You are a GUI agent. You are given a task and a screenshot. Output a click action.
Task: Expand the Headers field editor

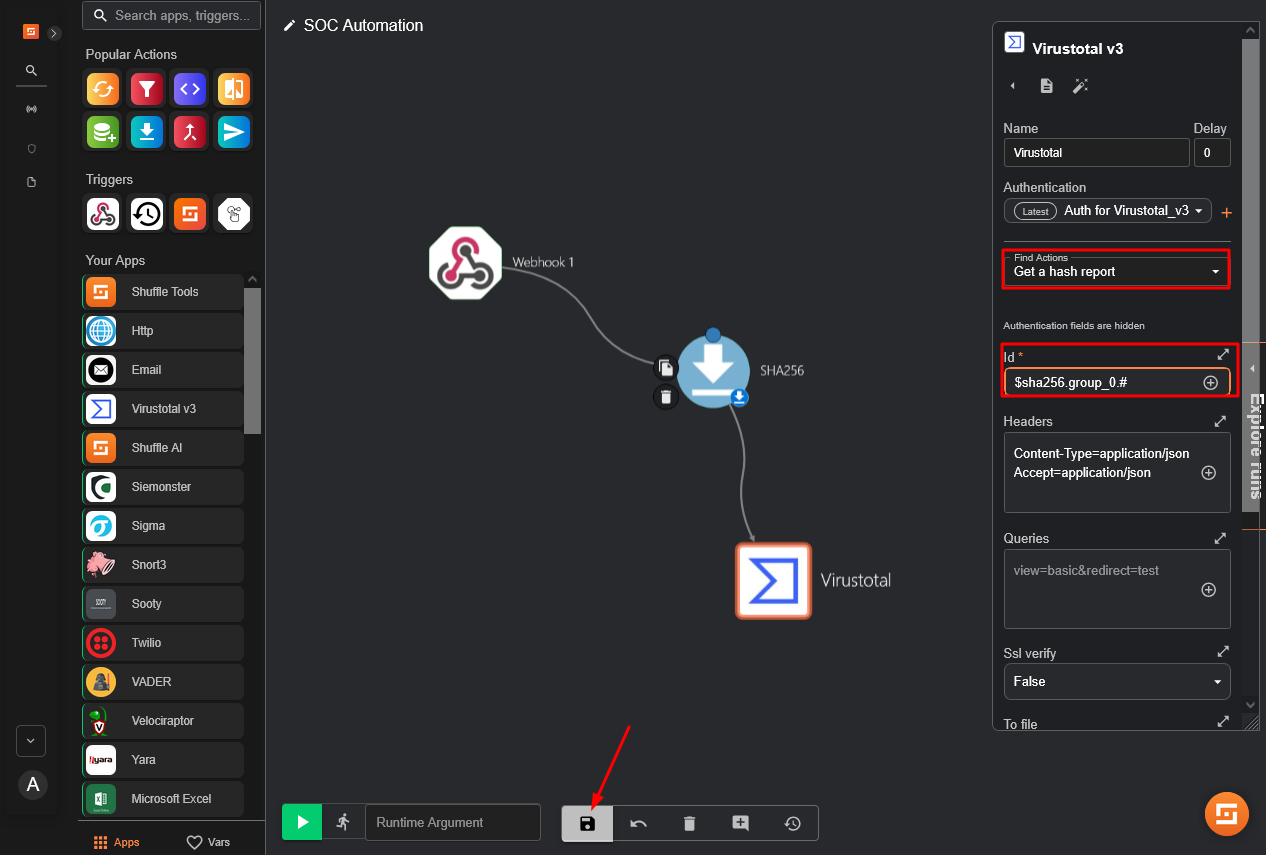1220,422
